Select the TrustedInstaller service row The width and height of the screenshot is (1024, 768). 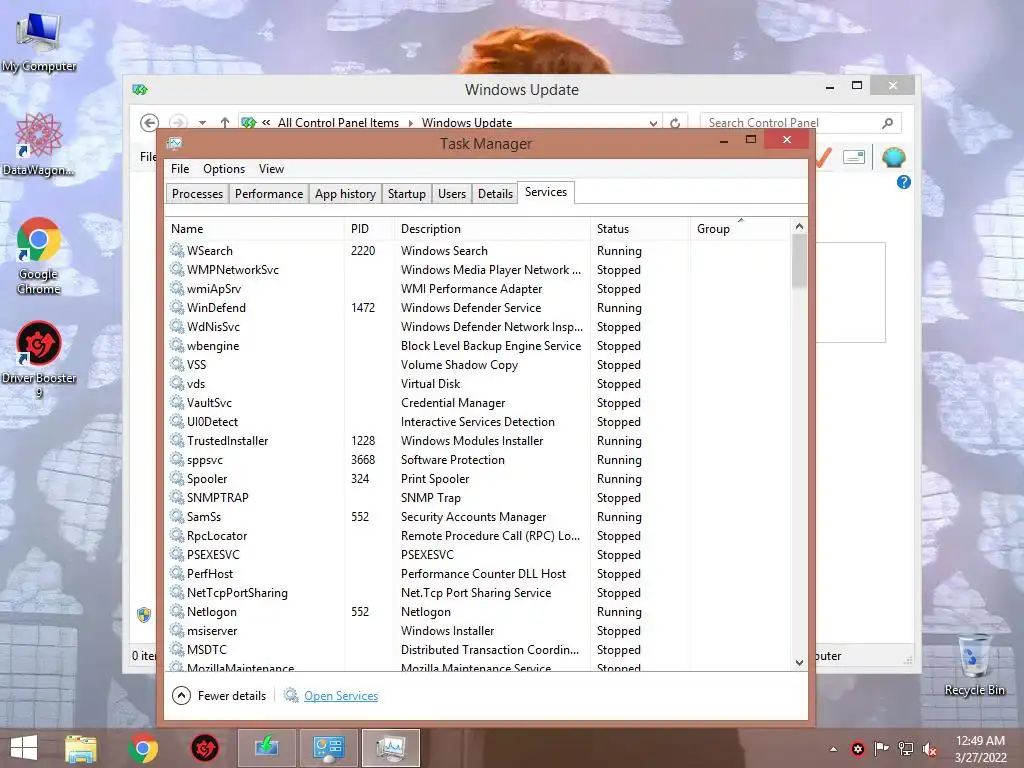click(x=478, y=441)
